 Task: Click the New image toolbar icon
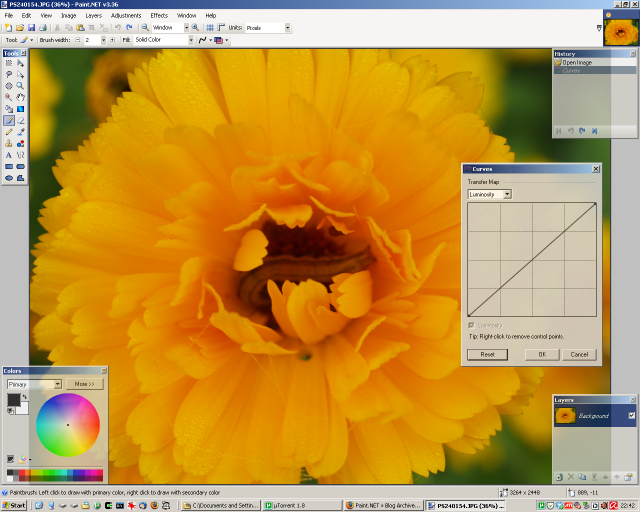8,28
